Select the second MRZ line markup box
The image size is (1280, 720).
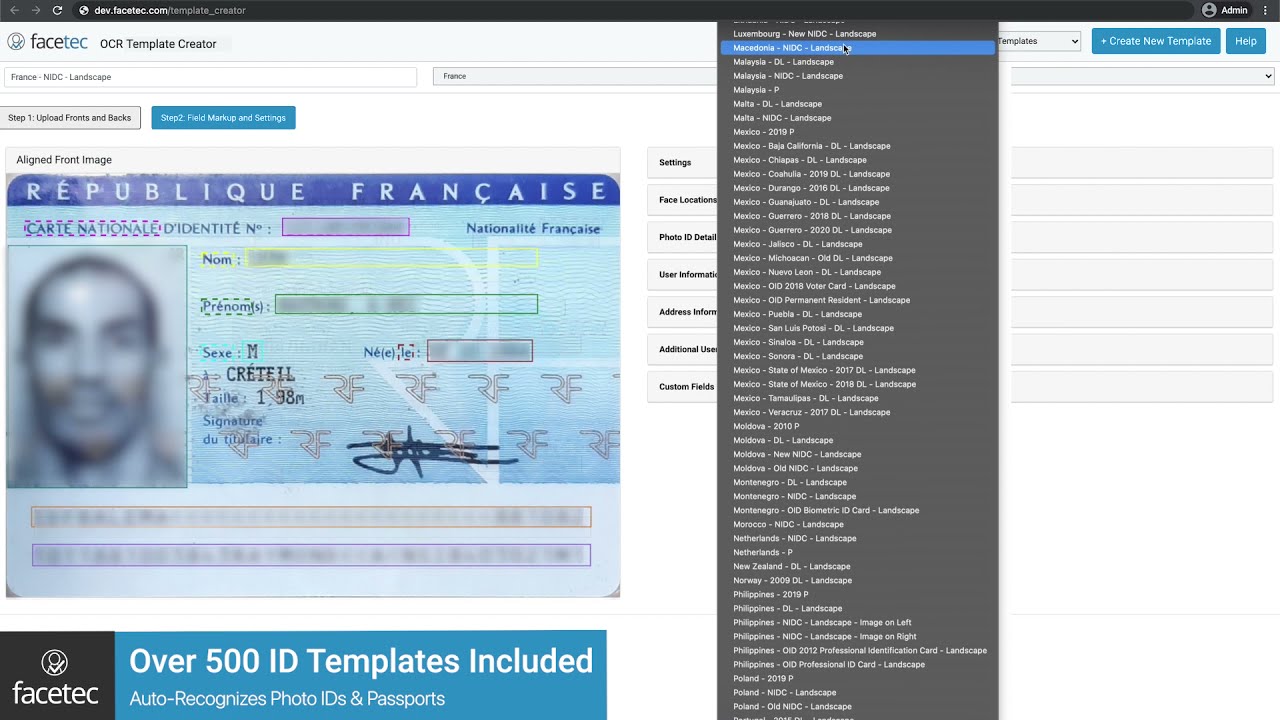coord(311,555)
